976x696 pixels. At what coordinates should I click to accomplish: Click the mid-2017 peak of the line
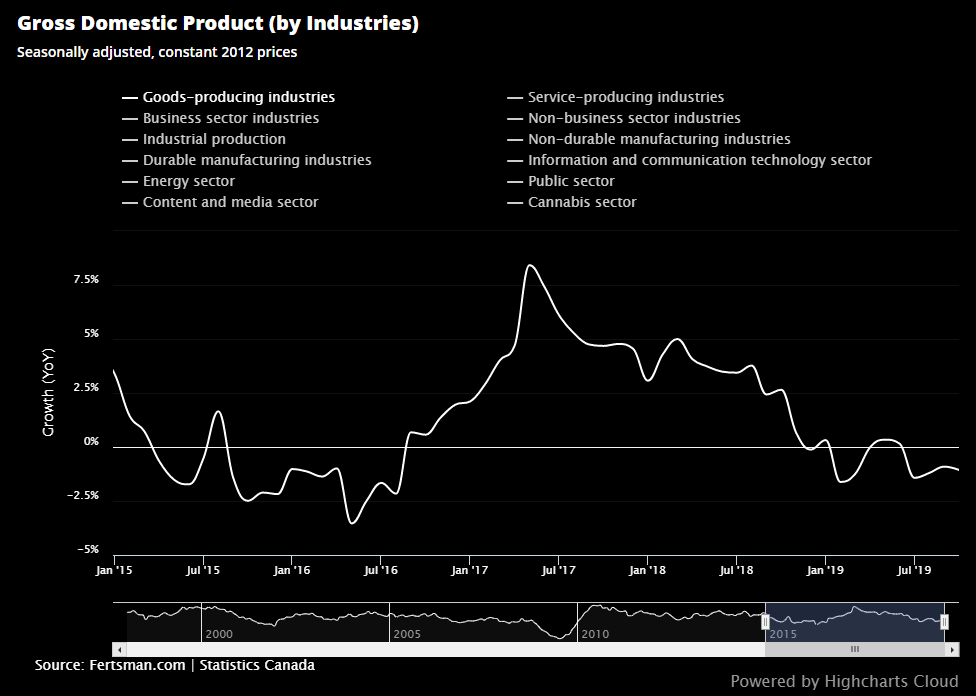pyautogui.click(x=530, y=266)
